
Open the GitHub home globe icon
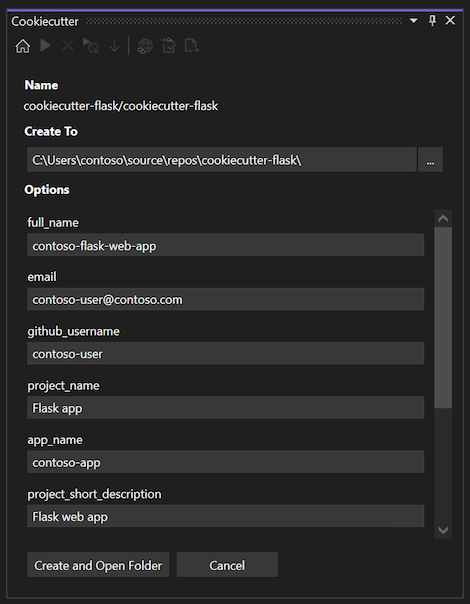(x=145, y=46)
